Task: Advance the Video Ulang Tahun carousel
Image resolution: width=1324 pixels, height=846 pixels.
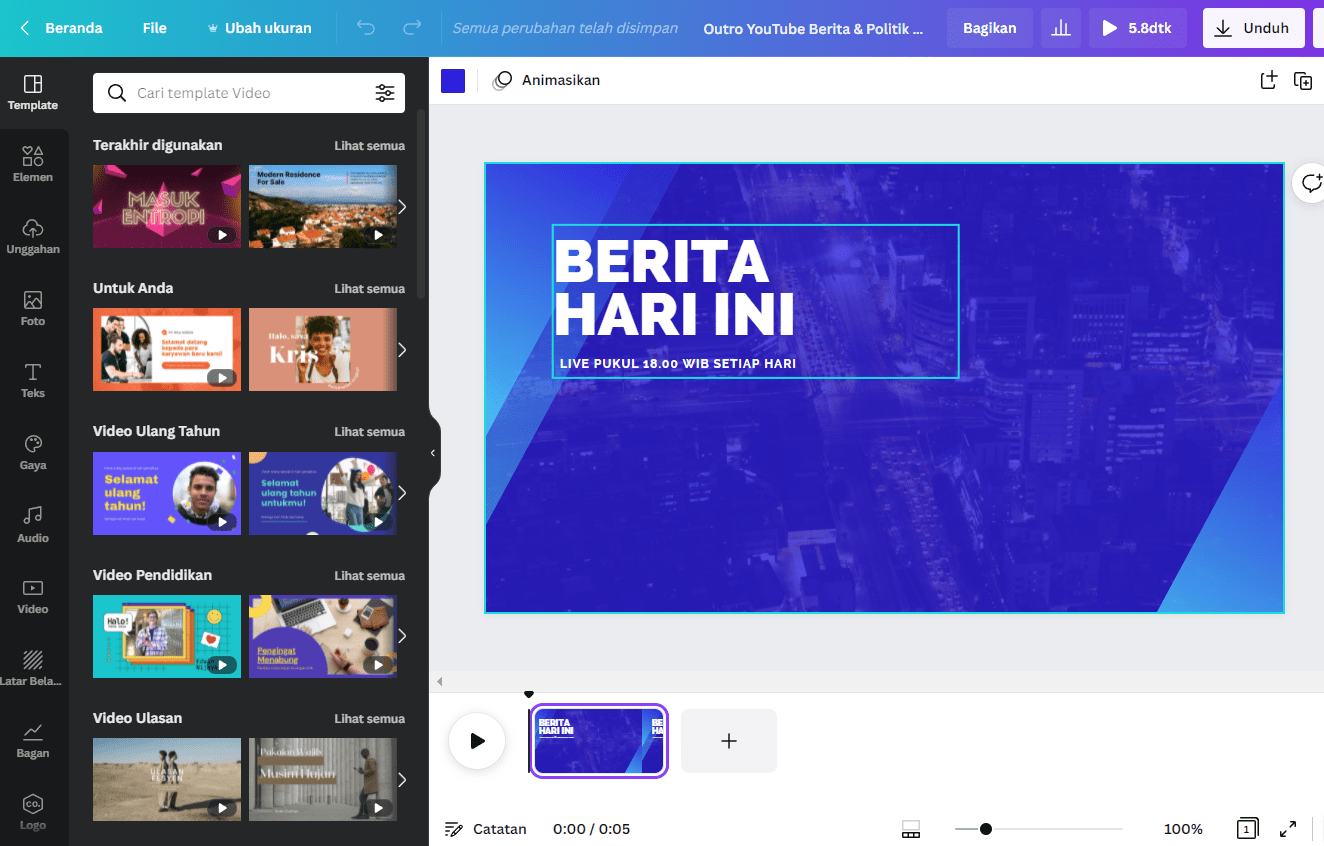Action: coord(402,492)
